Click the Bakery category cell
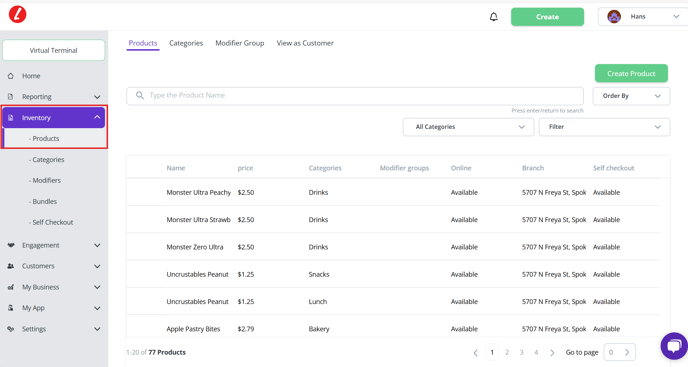The height and width of the screenshot is (367, 688). pos(319,329)
